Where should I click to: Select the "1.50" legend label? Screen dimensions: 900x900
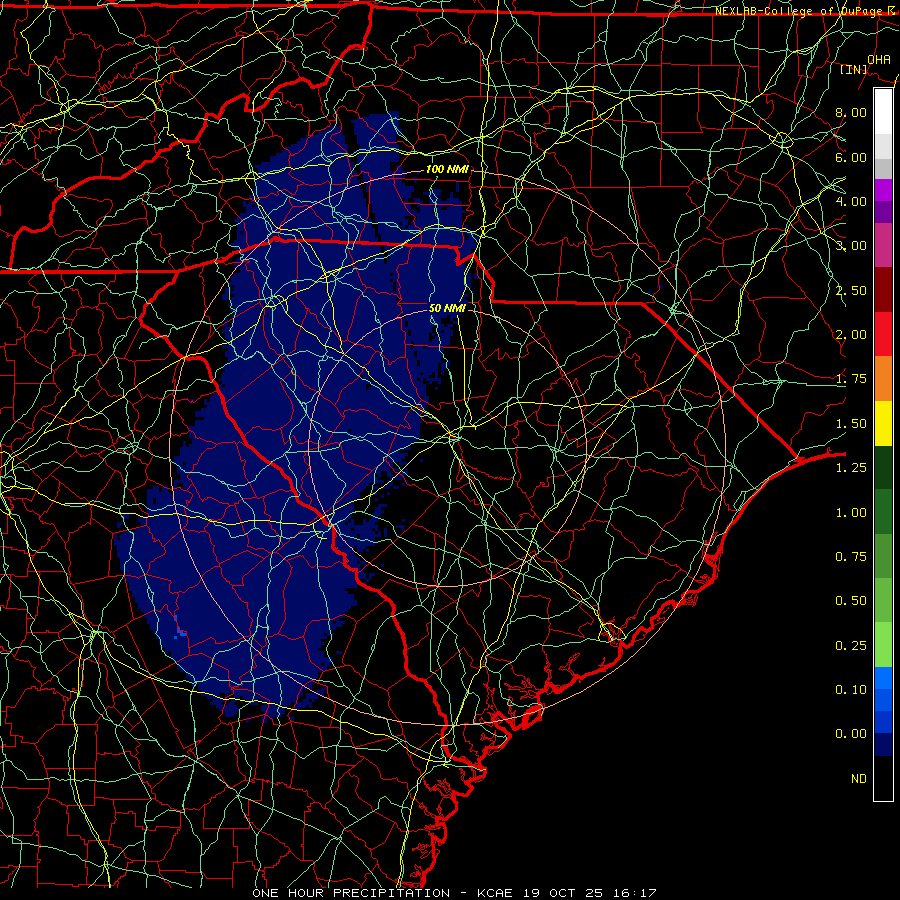click(x=851, y=424)
